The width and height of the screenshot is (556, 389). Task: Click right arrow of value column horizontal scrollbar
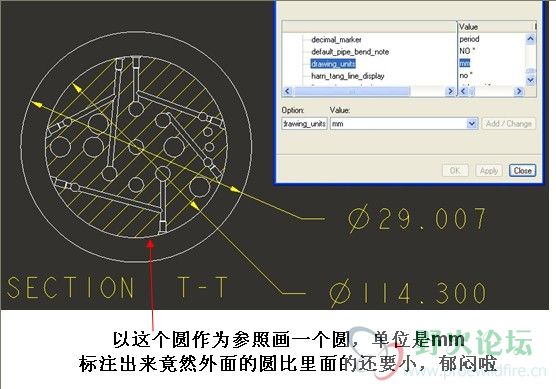coord(519,91)
